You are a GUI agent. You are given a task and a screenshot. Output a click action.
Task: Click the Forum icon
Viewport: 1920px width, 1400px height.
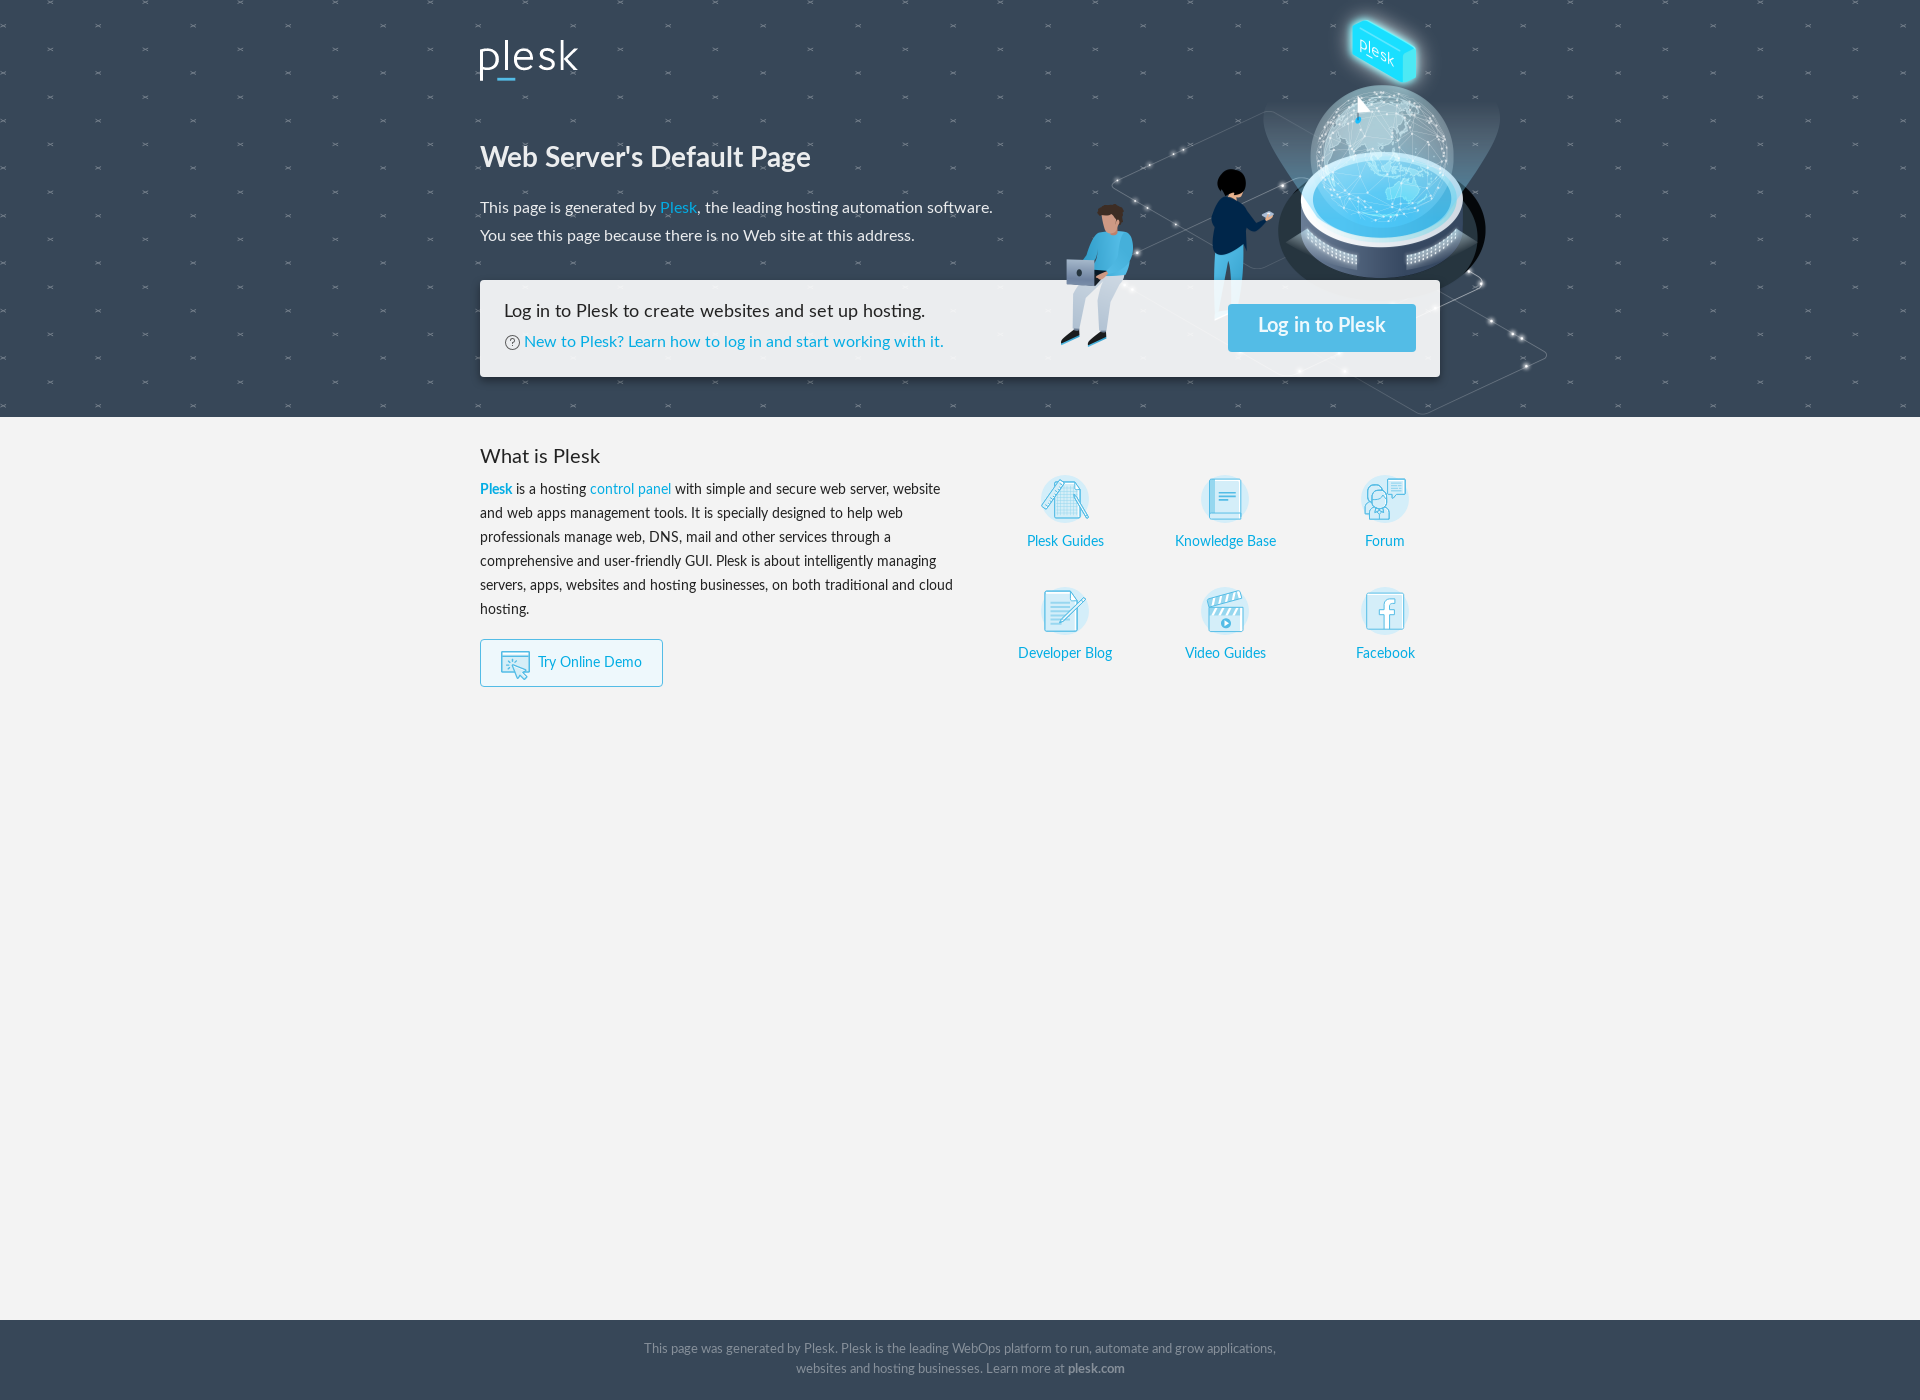pos(1383,498)
